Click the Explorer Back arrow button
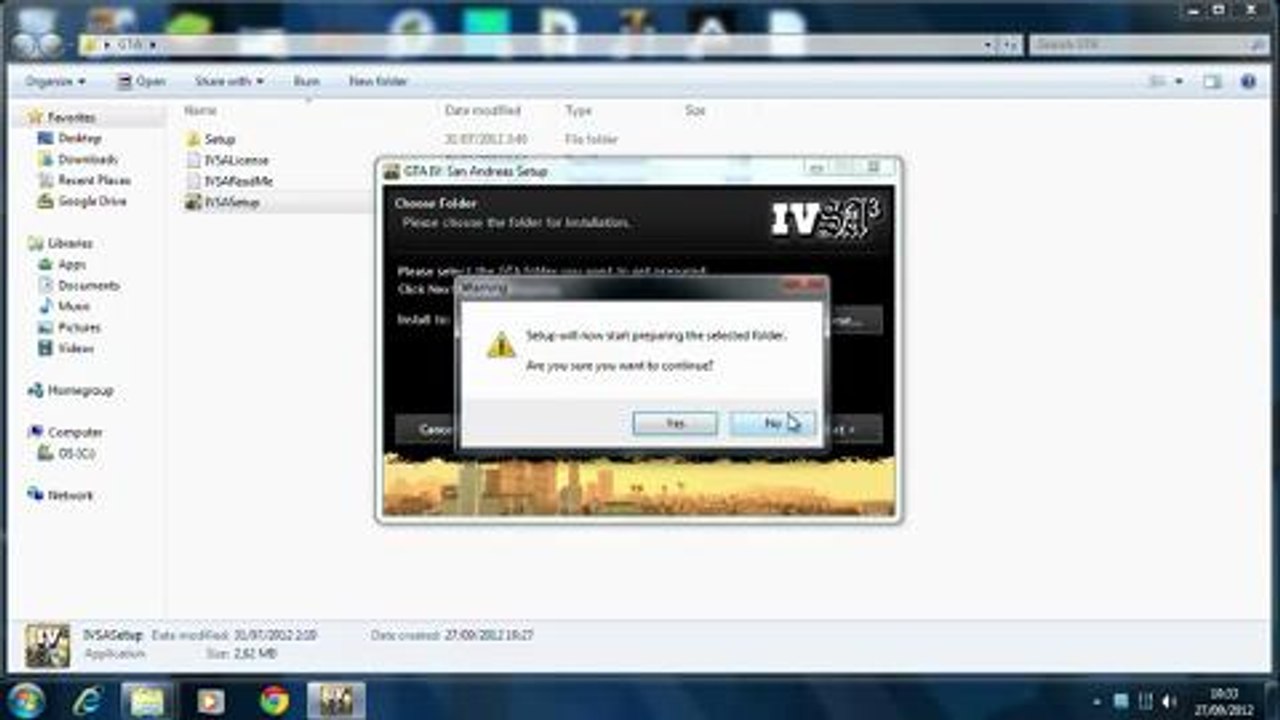Screen dimensions: 1280x720 click(x=23, y=45)
